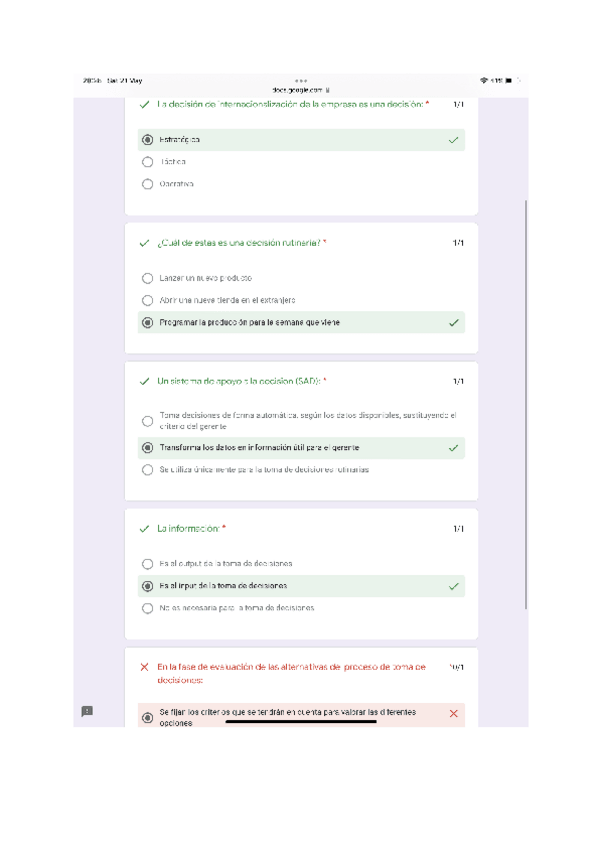Tap the lock icon beside docs.google.com
Screen dimensions: 600x848
328,90
